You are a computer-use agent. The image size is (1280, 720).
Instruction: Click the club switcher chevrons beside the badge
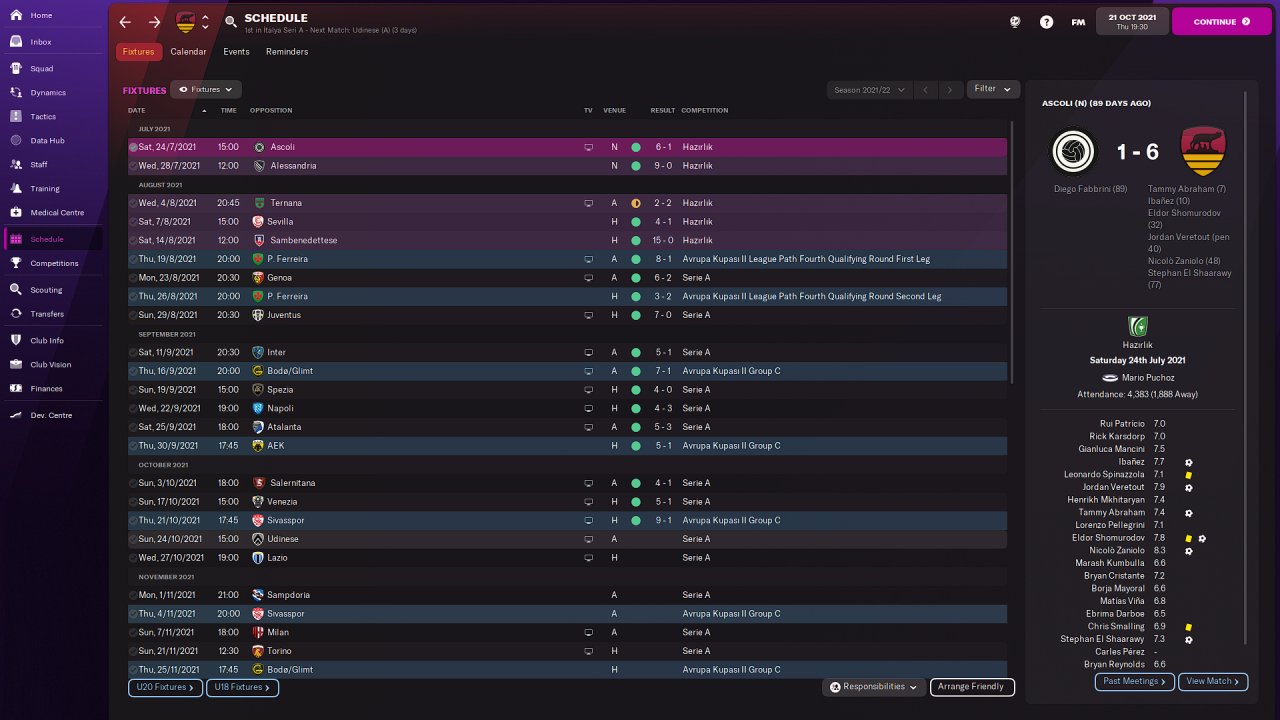(x=205, y=22)
